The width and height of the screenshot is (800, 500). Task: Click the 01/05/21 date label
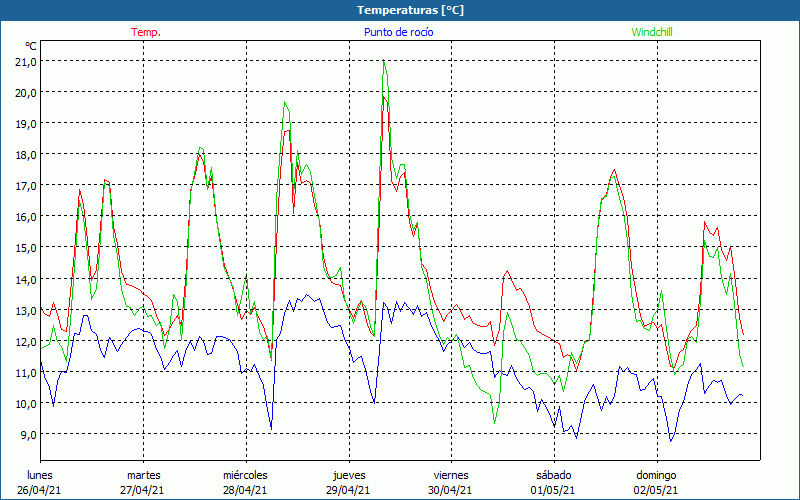pyautogui.click(x=553, y=490)
